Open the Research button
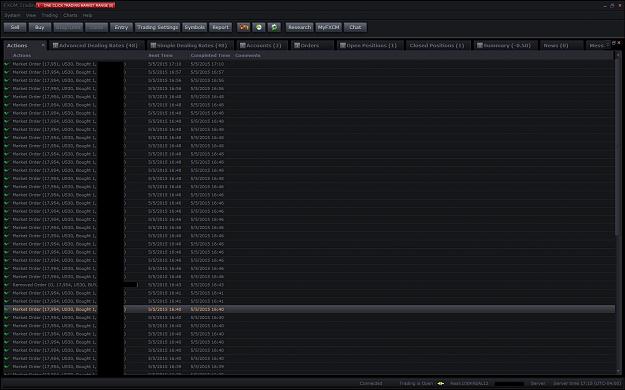Screen dimensions: 625x390 click(299, 27)
